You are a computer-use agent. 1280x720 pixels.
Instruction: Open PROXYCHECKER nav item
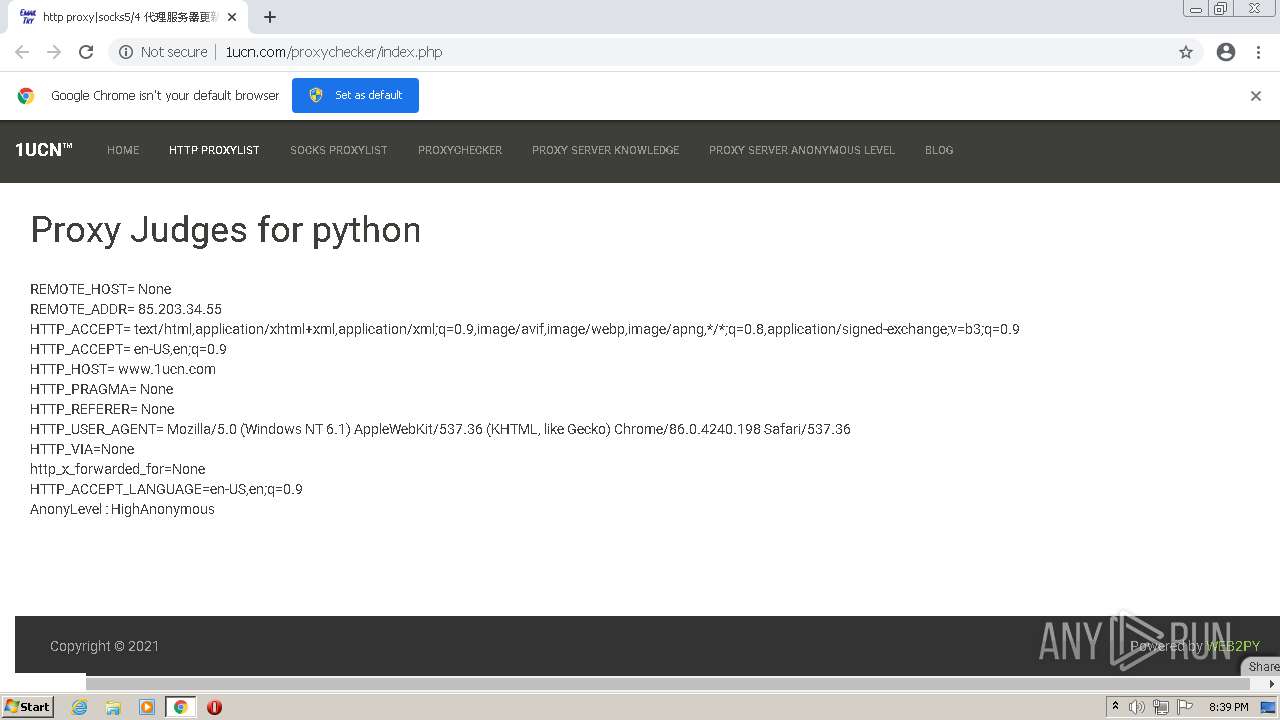460,150
